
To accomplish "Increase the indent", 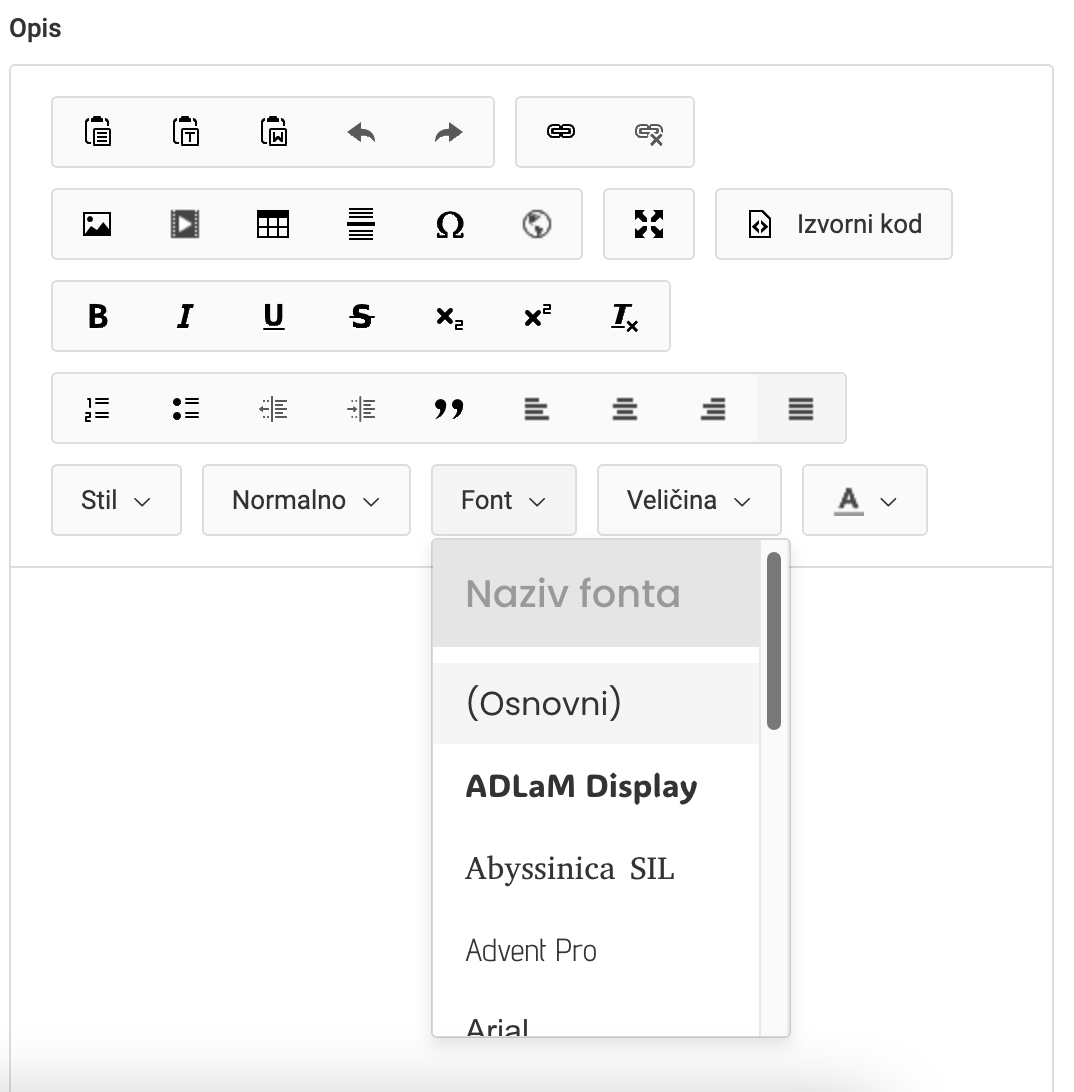I will tap(361, 408).
